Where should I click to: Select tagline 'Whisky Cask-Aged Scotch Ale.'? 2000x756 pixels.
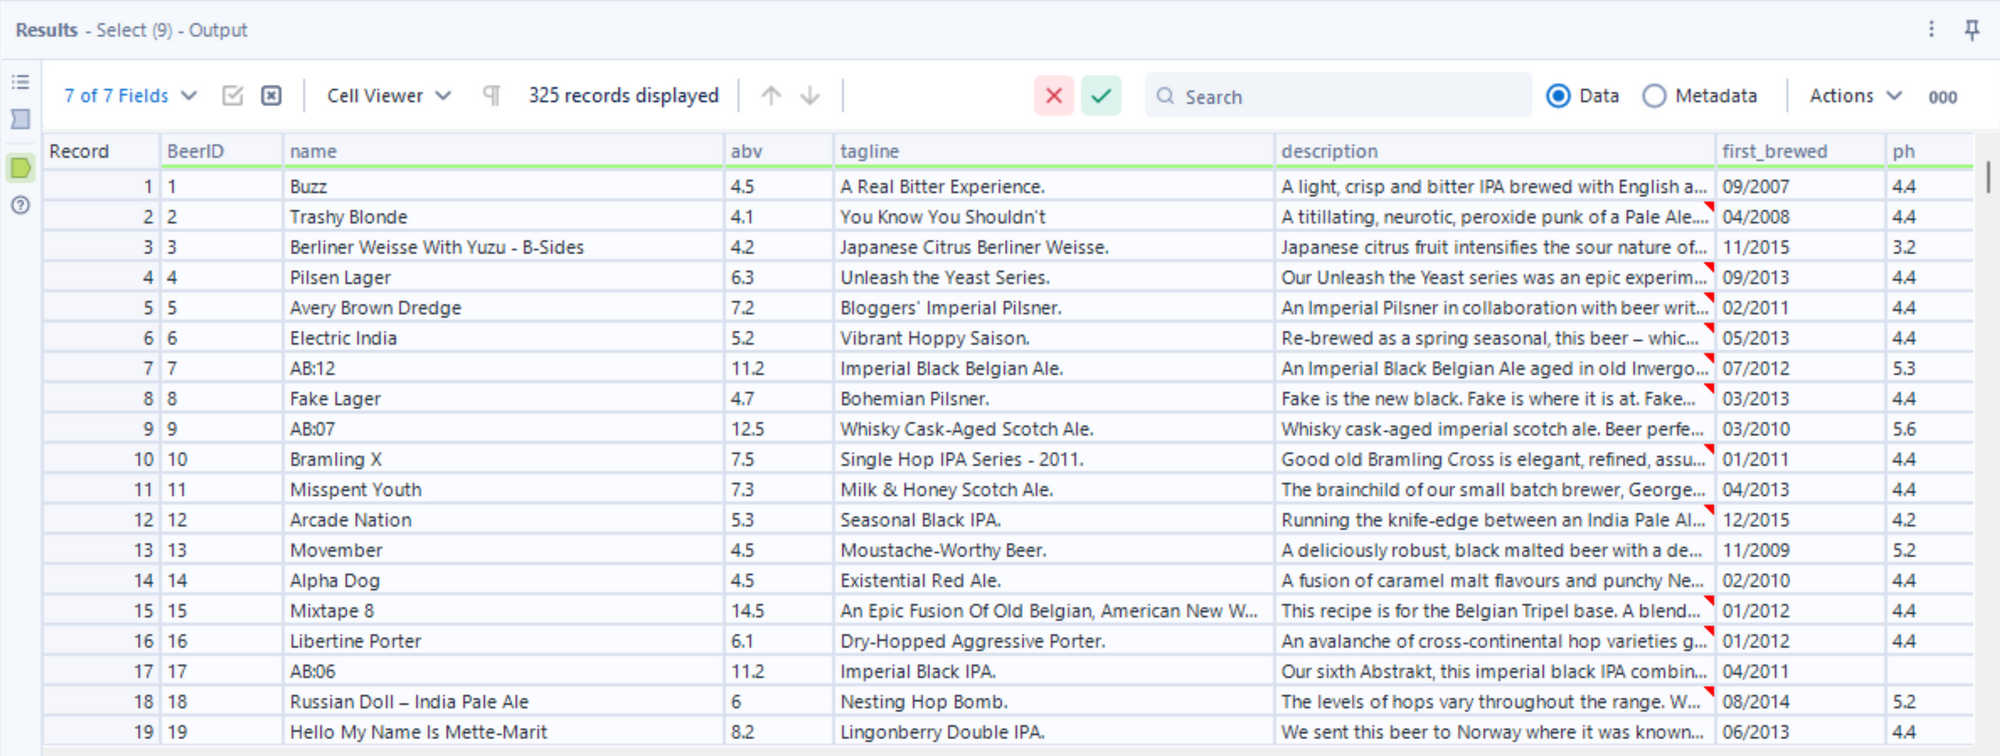click(x=1054, y=429)
